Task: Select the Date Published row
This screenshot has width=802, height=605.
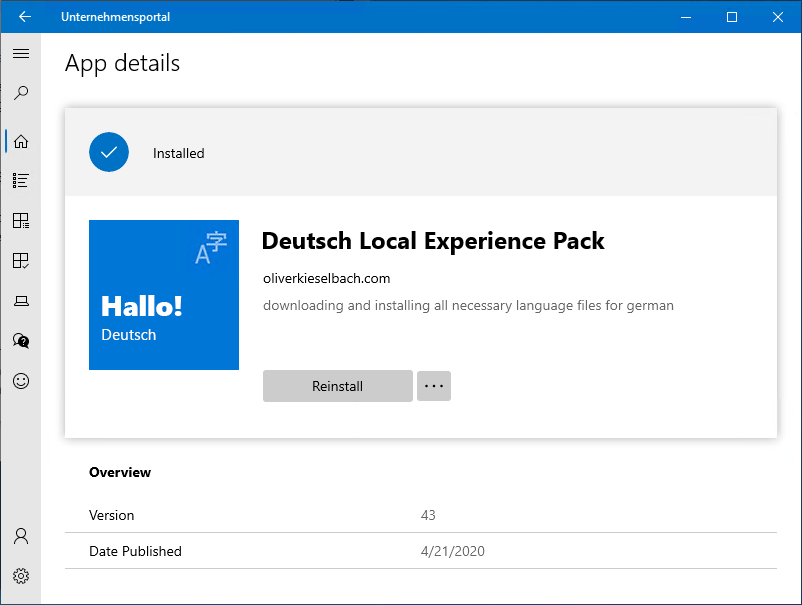Action: [420, 551]
